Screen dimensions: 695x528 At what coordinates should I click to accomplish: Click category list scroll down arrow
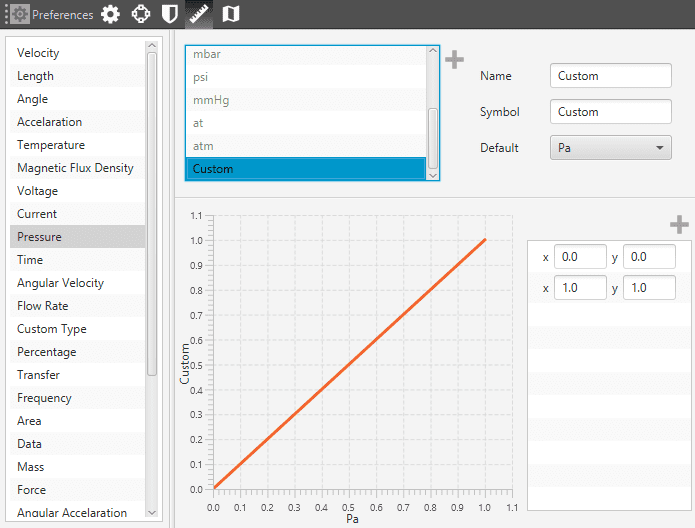(x=152, y=512)
